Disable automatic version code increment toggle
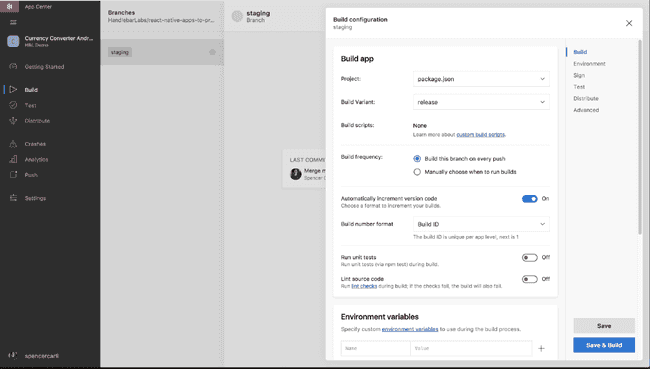This screenshot has width=650, height=369. click(529, 199)
